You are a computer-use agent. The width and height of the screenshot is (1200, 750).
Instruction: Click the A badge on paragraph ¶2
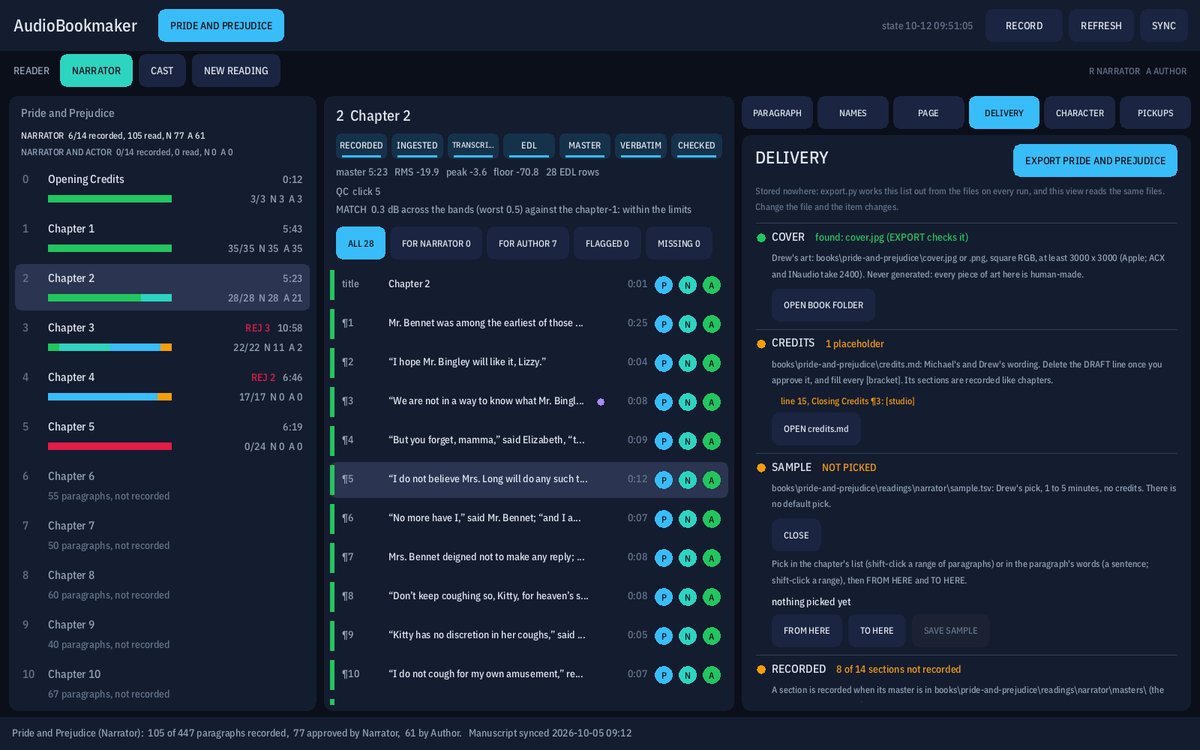coord(711,363)
